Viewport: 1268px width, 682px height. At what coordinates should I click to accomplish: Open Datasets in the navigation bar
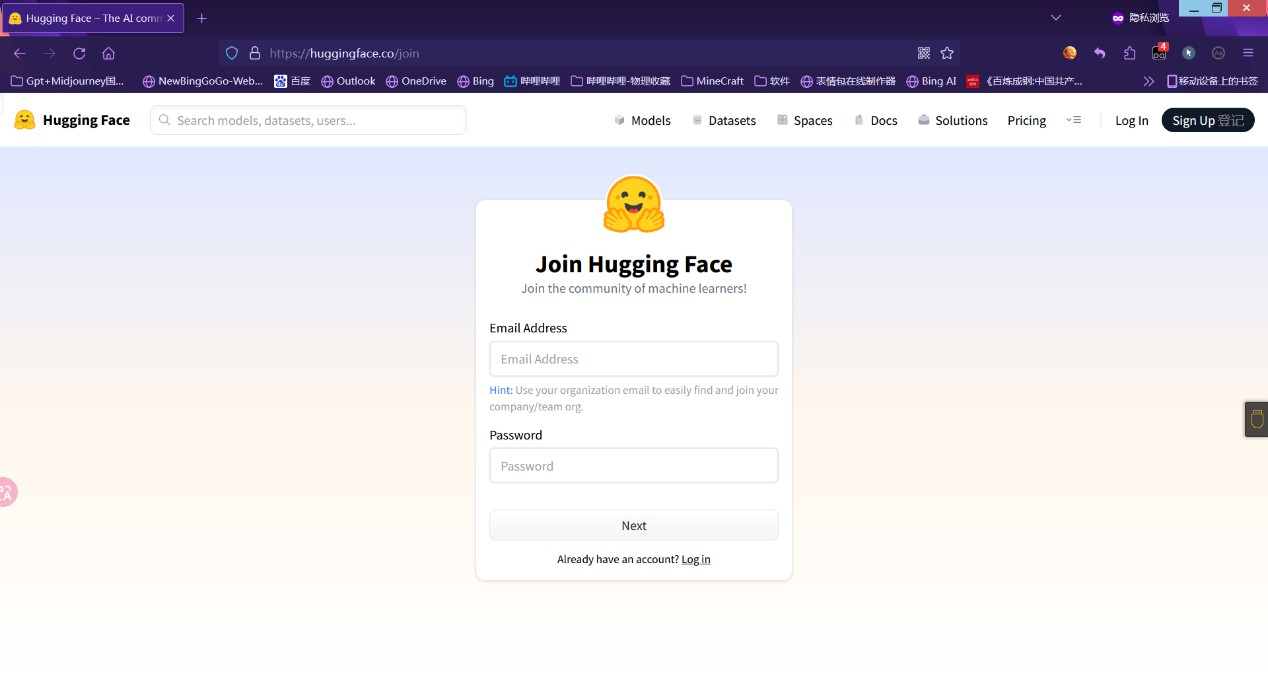point(724,120)
